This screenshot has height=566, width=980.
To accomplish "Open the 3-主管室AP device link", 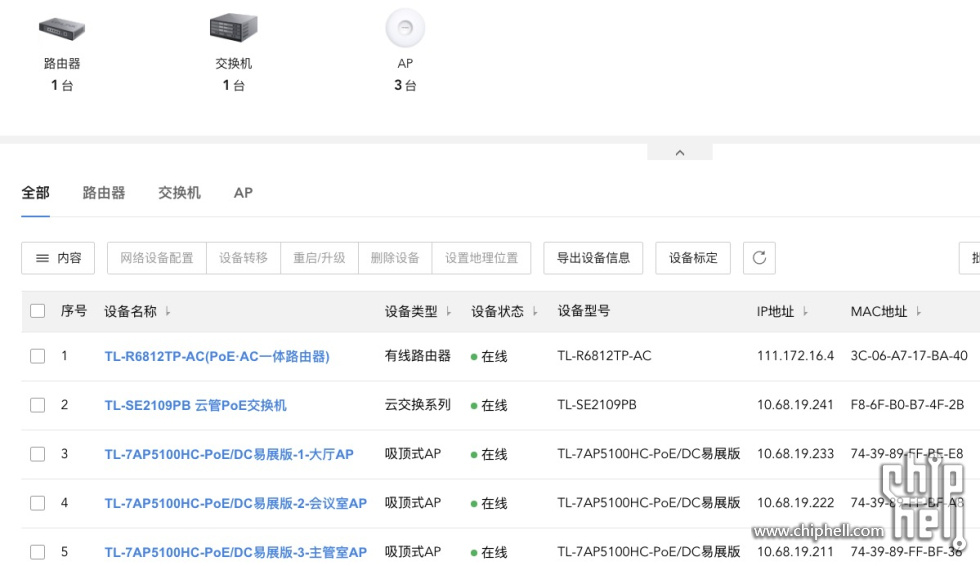I will click(236, 552).
